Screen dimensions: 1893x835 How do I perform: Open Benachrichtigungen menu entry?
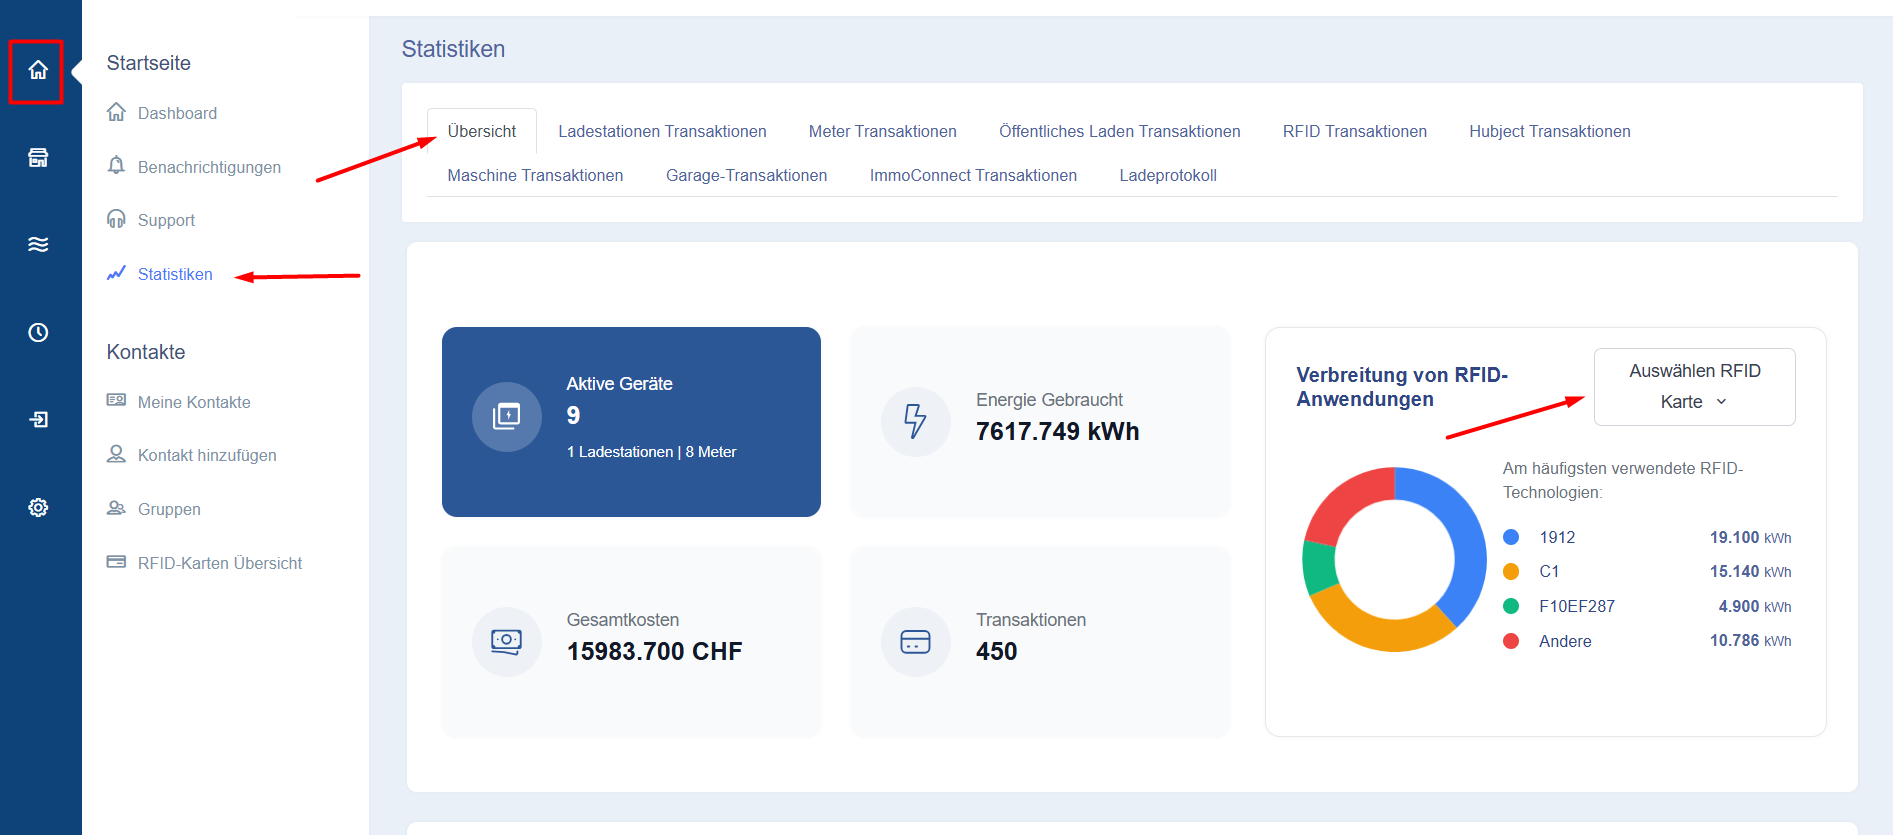coord(209,167)
